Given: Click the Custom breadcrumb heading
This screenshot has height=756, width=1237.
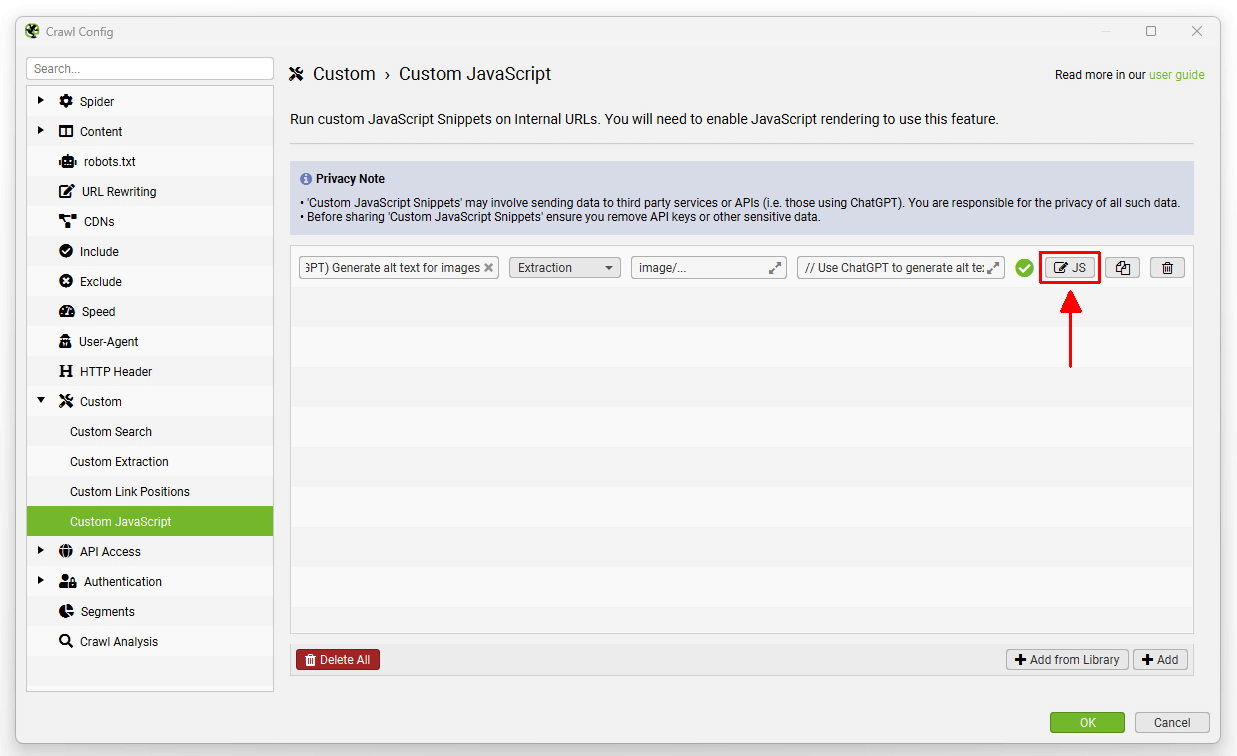Looking at the screenshot, I should [344, 74].
